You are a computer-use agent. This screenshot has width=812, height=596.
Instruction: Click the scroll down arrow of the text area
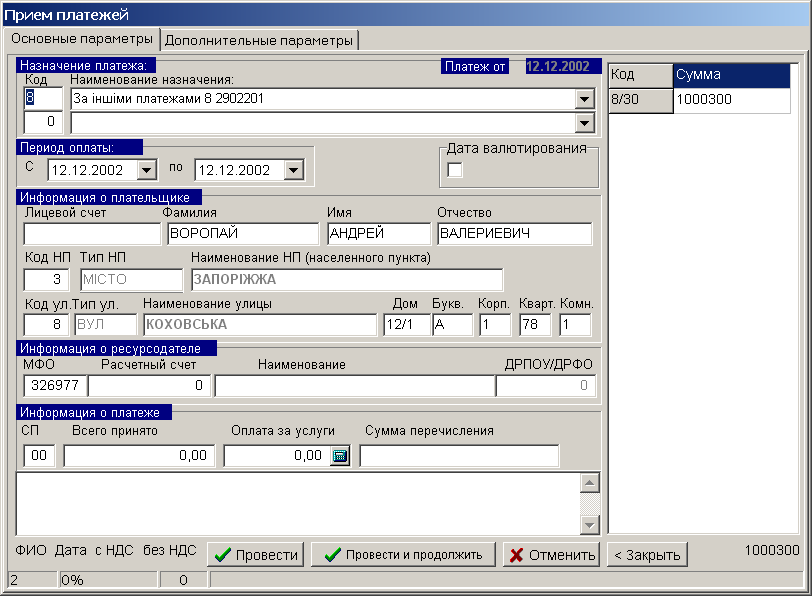click(x=589, y=525)
